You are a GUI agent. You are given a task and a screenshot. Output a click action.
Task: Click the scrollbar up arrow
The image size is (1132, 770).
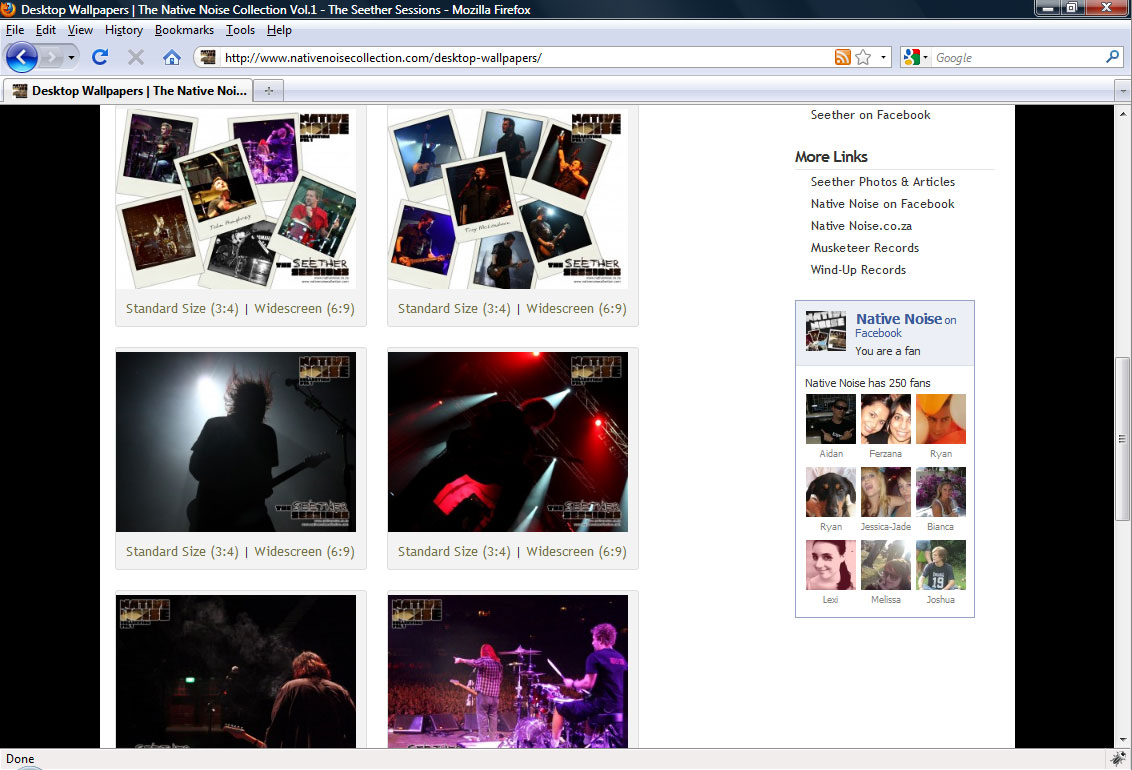point(1122,114)
